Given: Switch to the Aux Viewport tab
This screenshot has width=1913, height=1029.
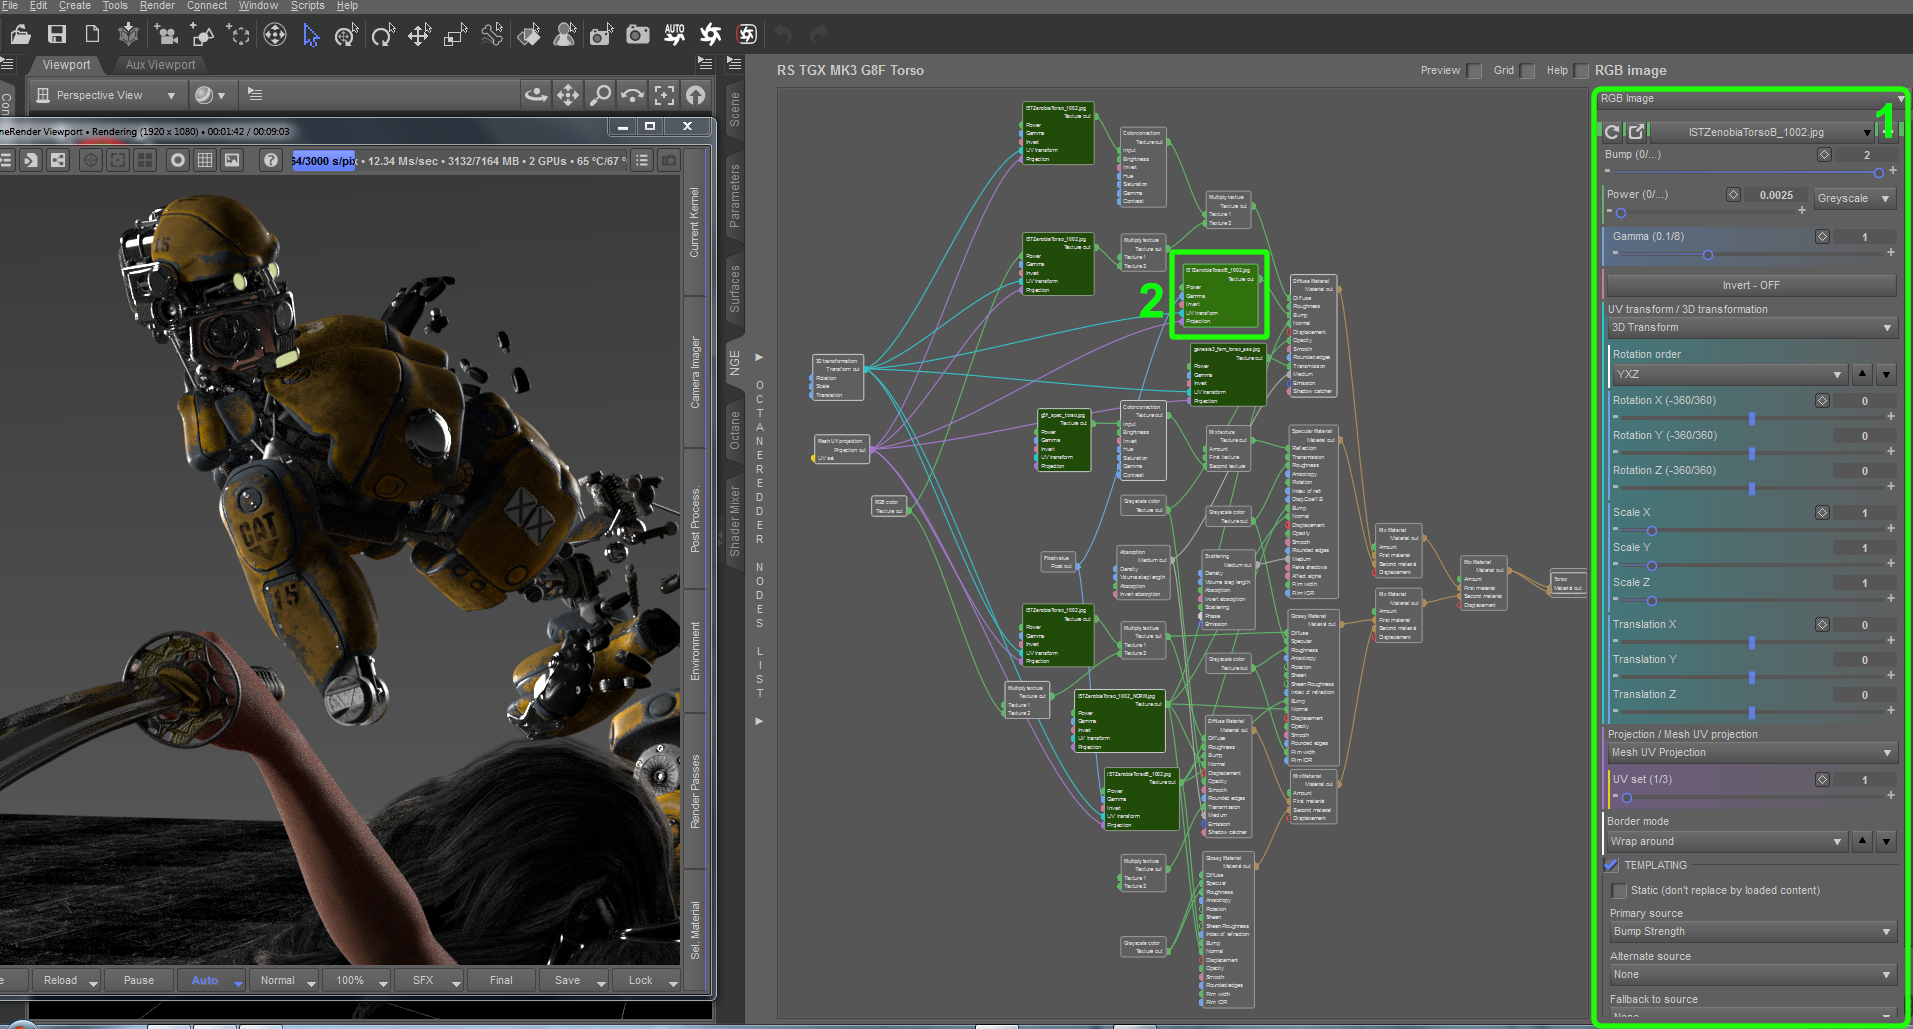Looking at the screenshot, I should tap(160, 65).
